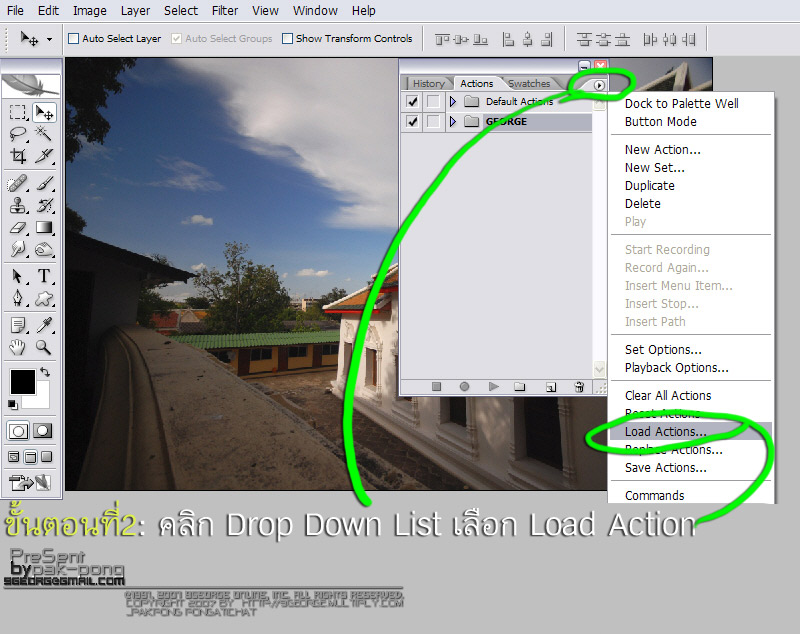Choose Playback Options... menu entry

[691, 368]
